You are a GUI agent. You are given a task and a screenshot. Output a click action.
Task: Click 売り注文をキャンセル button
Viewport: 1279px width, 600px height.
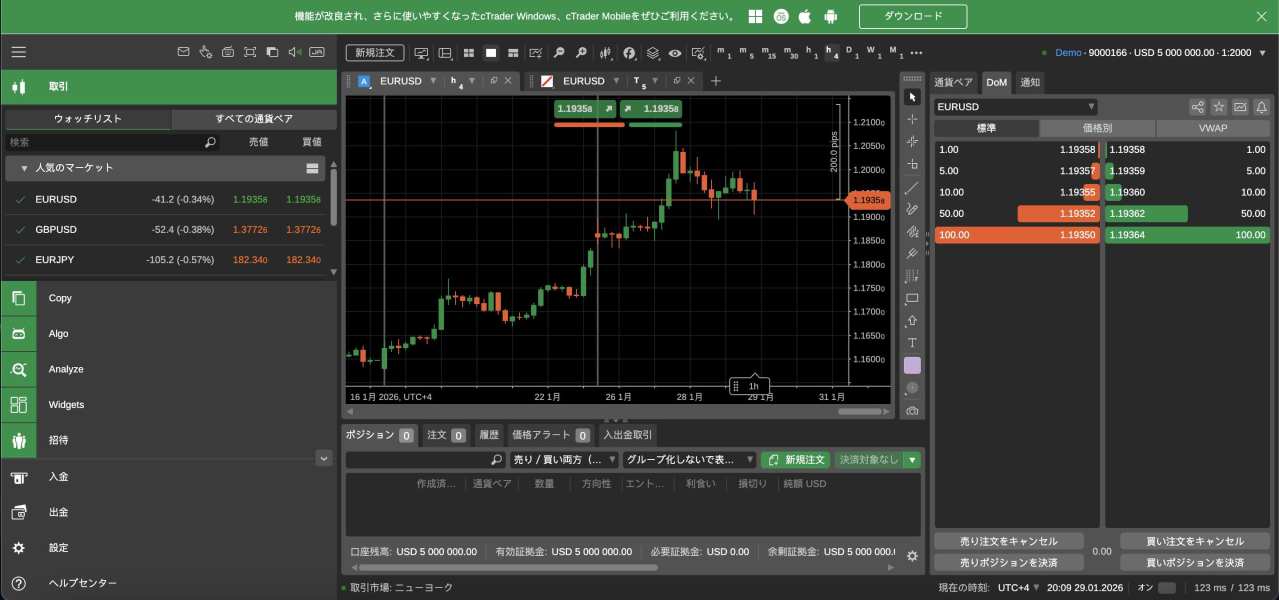tap(1008, 541)
